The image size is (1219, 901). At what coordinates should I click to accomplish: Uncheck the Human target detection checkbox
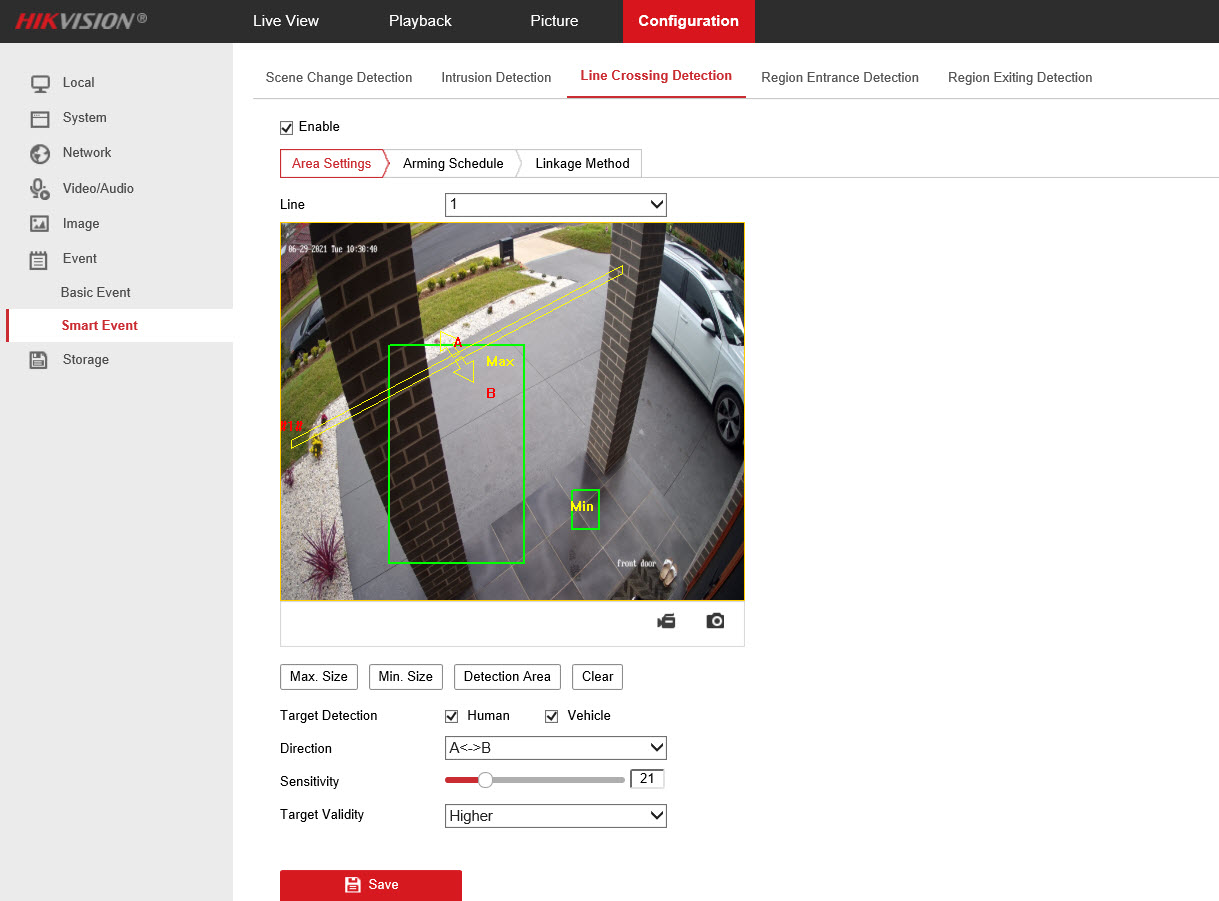click(x=452, y=716)
